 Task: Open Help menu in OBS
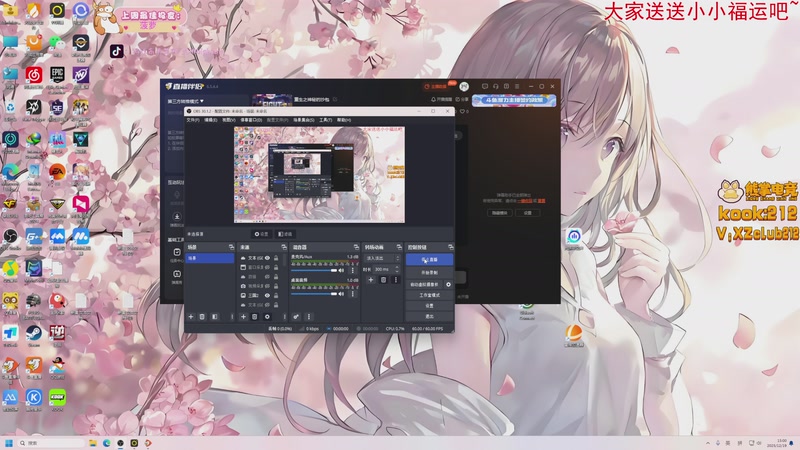344,120
